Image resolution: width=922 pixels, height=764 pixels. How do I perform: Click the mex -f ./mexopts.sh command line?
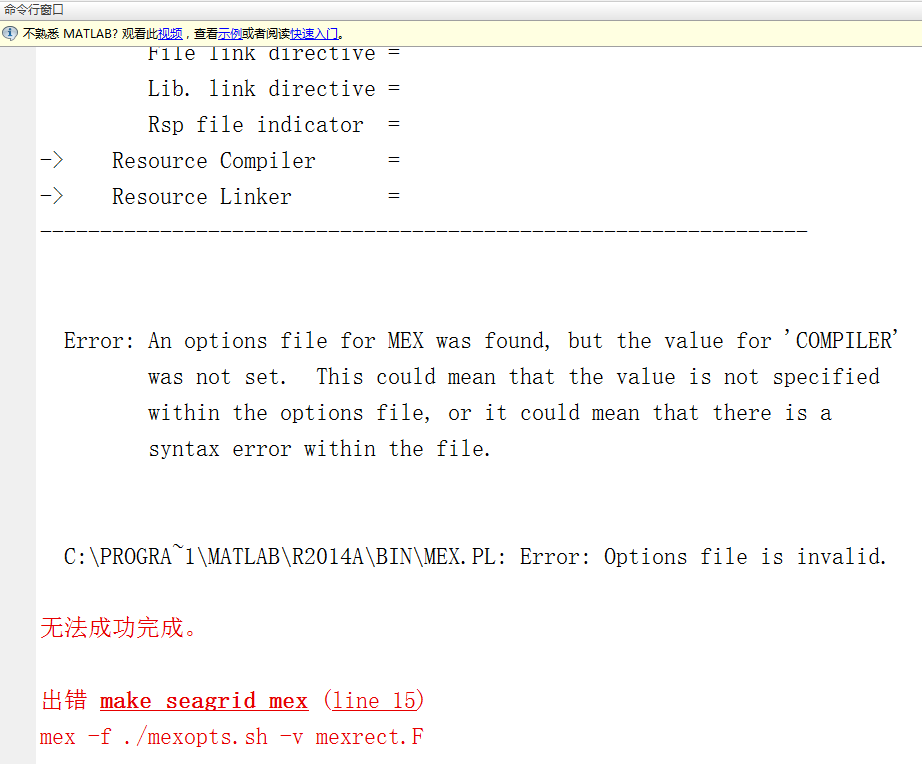(x=232, y=737)
